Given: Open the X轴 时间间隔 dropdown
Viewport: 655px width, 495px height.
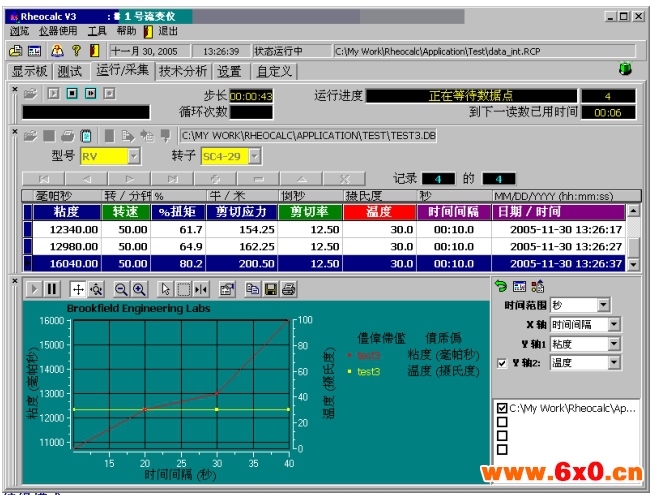Looking at the screenshot, I should click(x=614, y=324).
